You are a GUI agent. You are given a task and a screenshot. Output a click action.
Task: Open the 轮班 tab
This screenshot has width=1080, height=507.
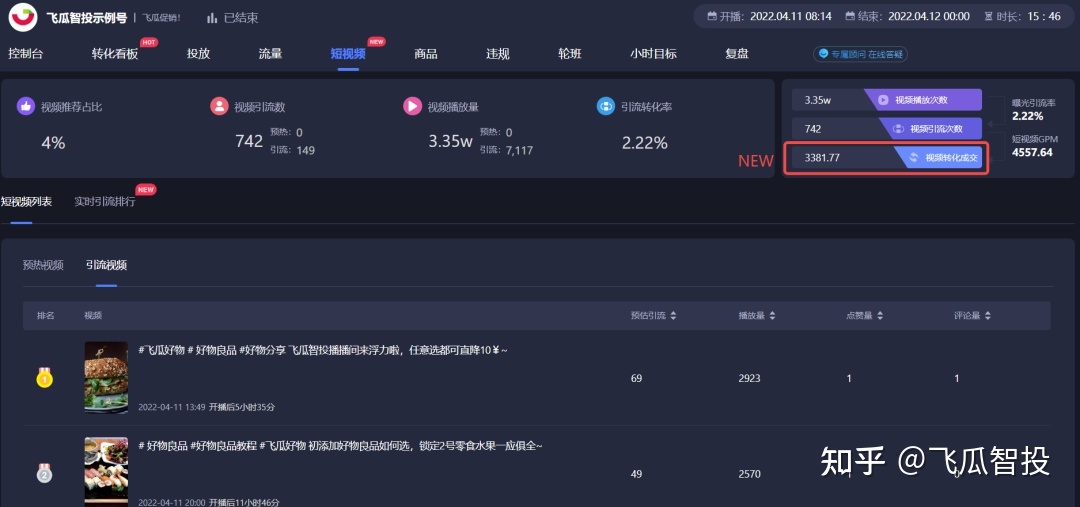tap(570, 54)
